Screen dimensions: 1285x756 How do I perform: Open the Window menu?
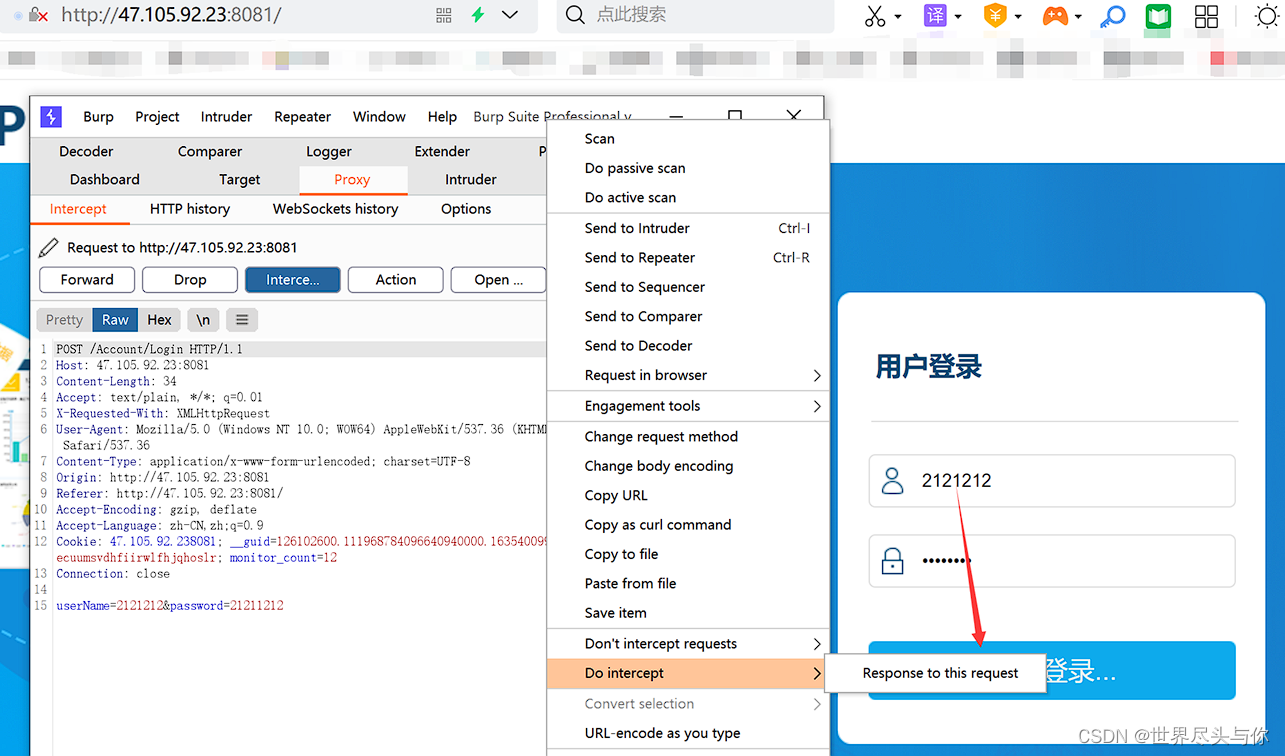click(x=379, y=117)
